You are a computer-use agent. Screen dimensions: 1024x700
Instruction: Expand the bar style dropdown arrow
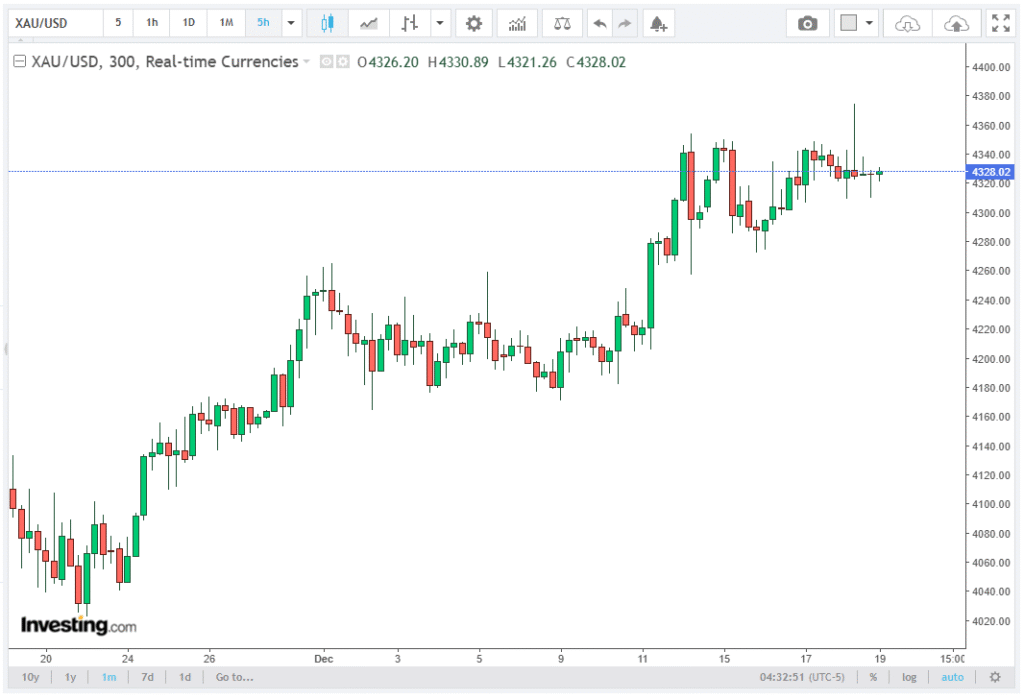coord(439,23)
